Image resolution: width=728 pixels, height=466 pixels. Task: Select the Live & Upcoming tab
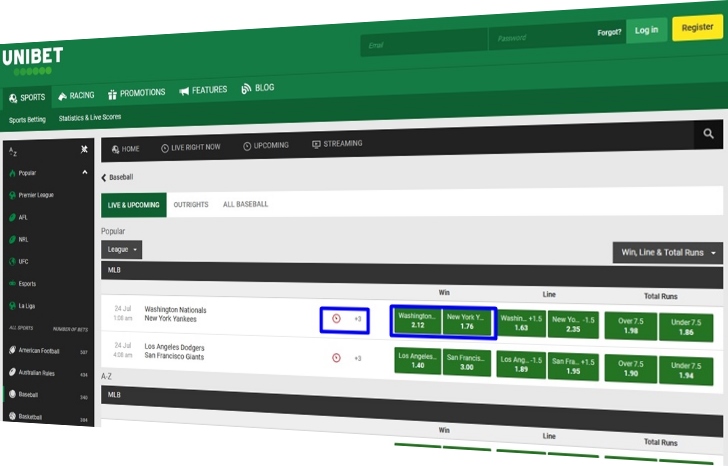pyautogui.click(x=134, y=205)
